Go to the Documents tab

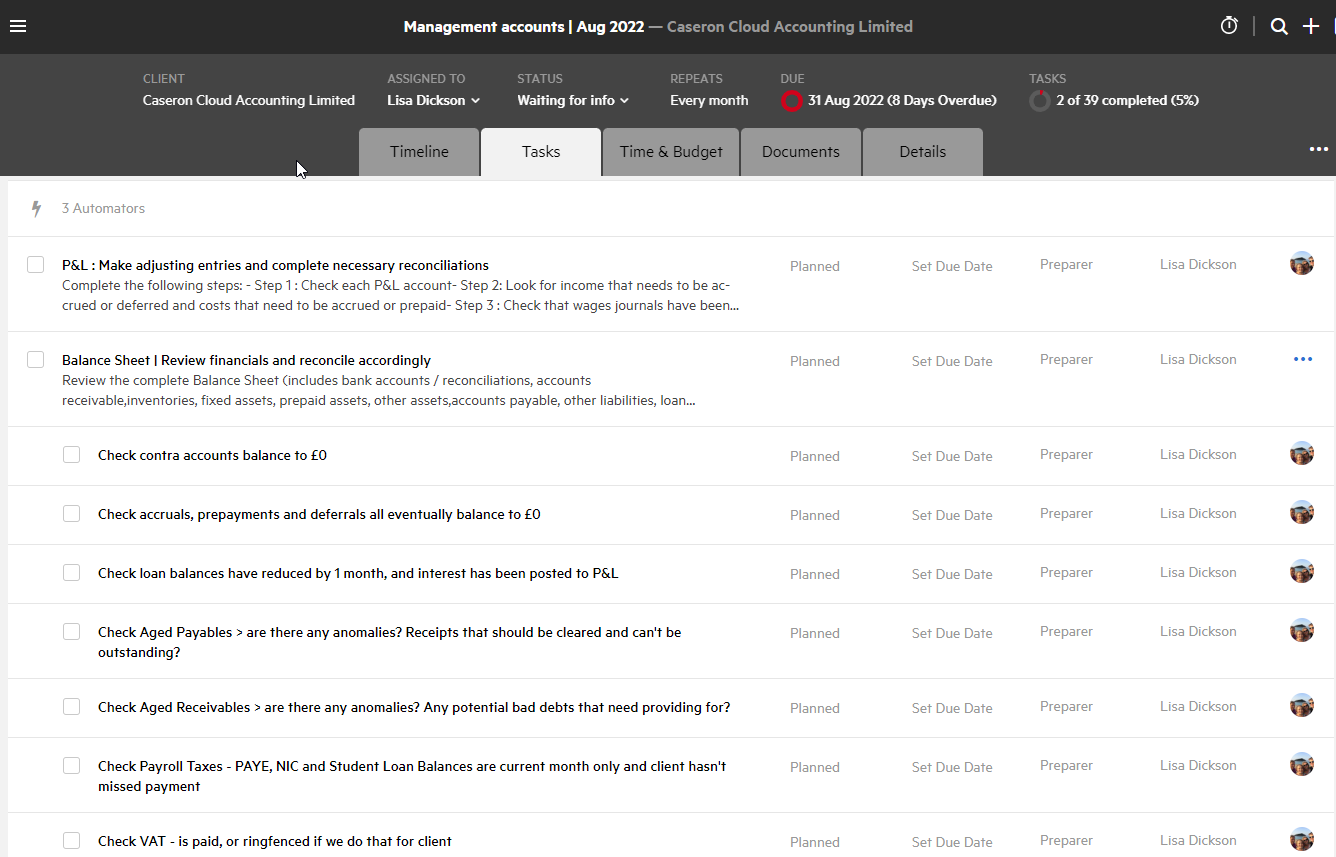coord(801,152)
